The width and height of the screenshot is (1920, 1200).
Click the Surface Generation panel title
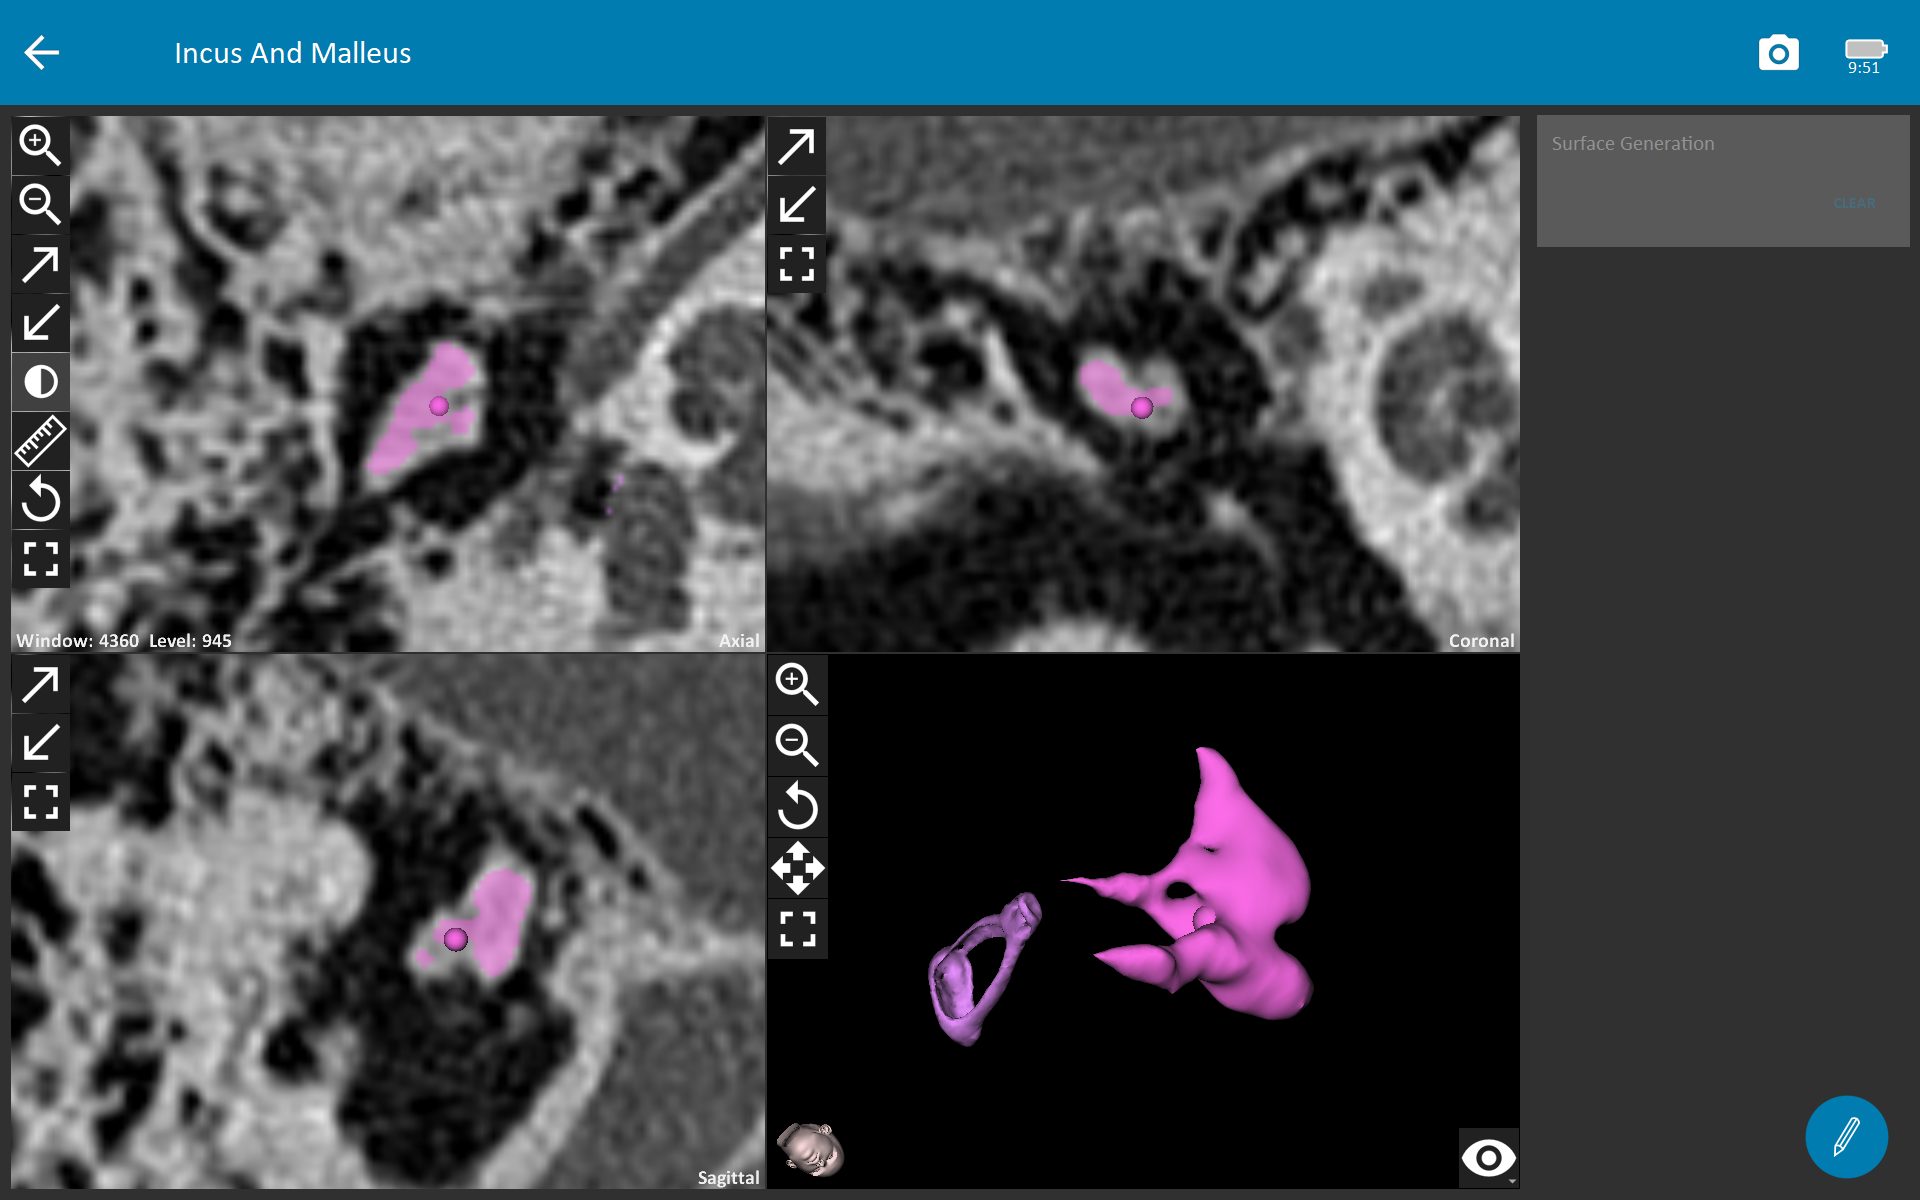1632,144
